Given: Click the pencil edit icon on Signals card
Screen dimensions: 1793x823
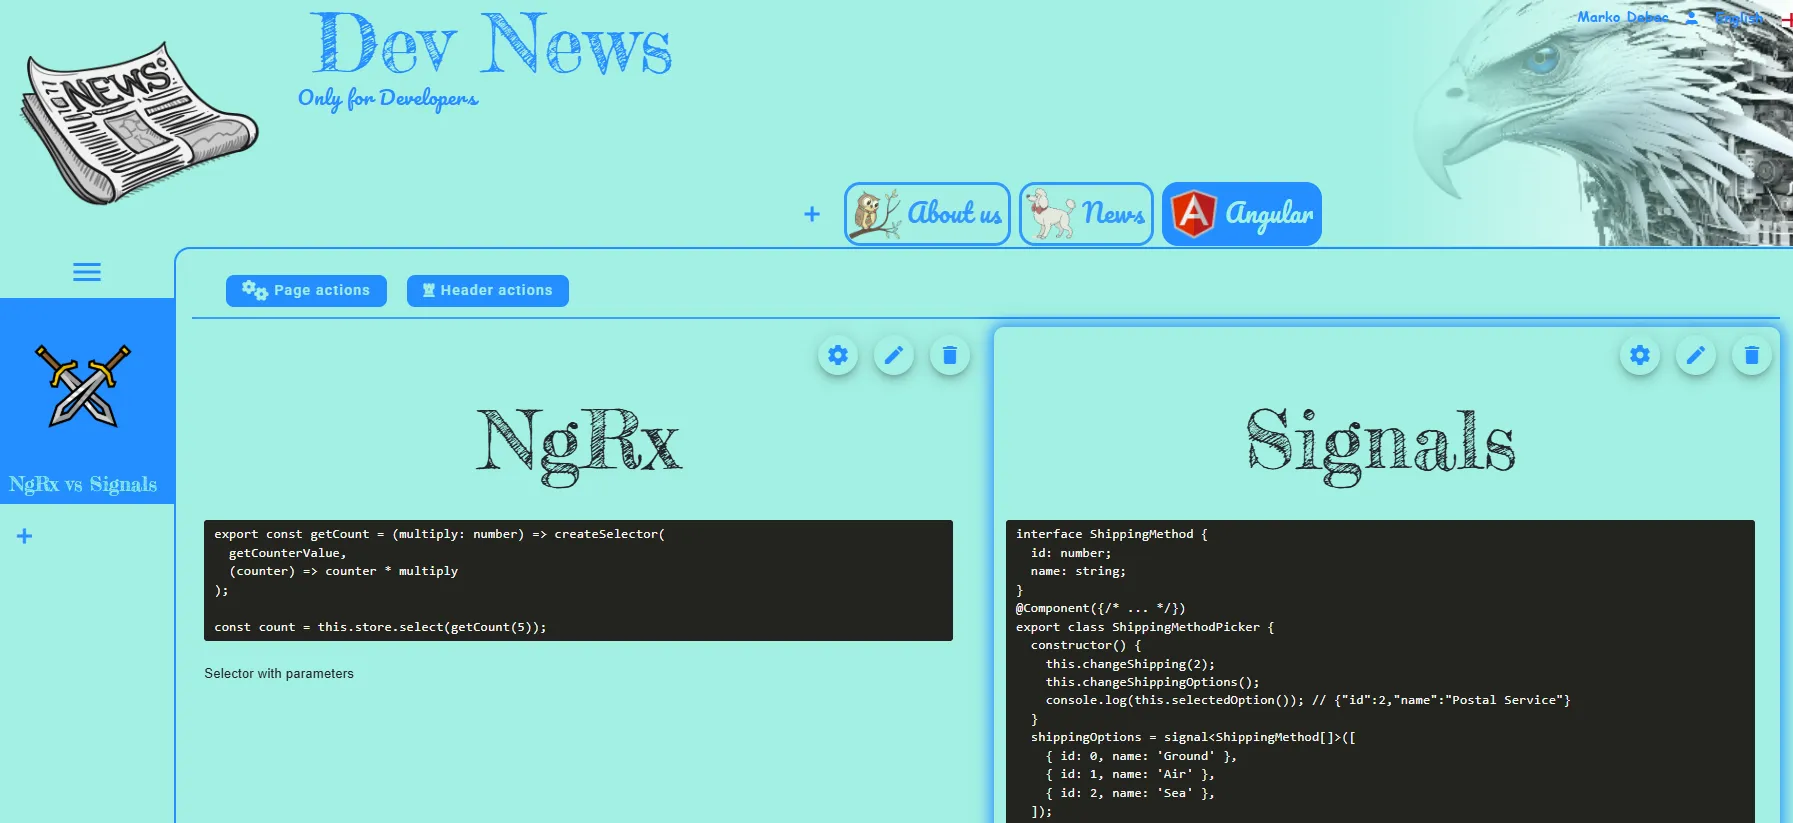Looking at the screenshot, I should 1696,355.
